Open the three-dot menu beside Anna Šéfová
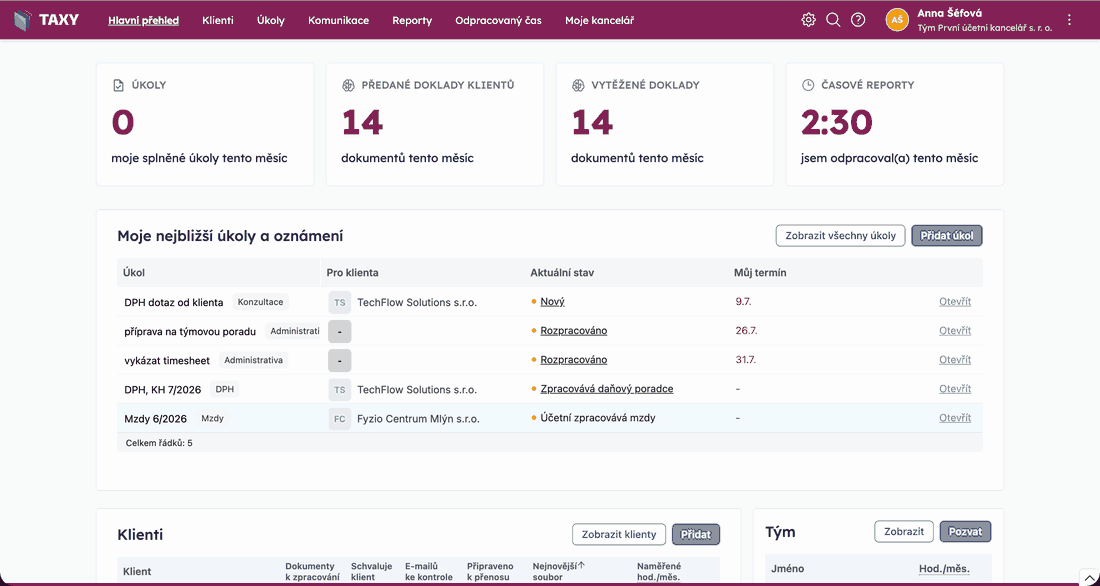Image resolution: width=1100 pixels, height=586 pixels. pyautogui.click(x=1069, y=20)
